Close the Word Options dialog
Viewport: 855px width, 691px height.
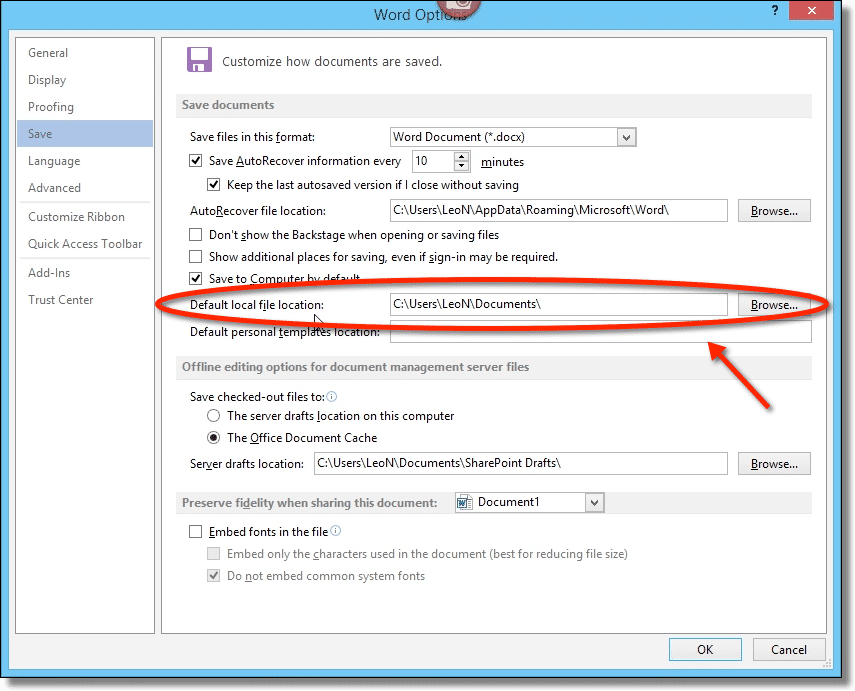(x=811, y=10)
